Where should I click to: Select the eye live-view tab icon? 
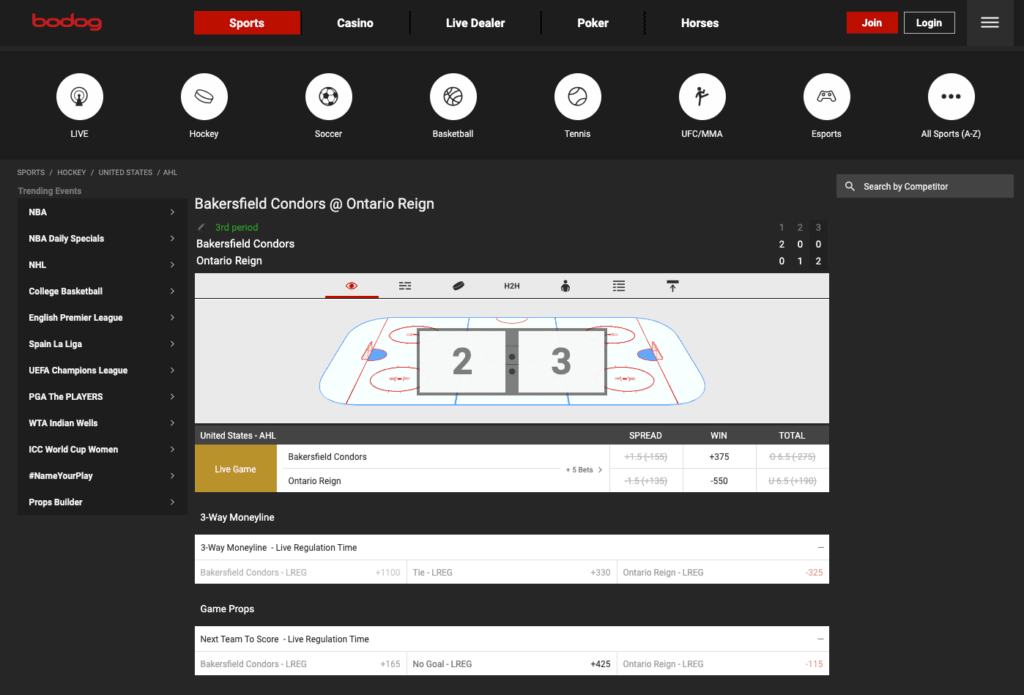[351, 285]
